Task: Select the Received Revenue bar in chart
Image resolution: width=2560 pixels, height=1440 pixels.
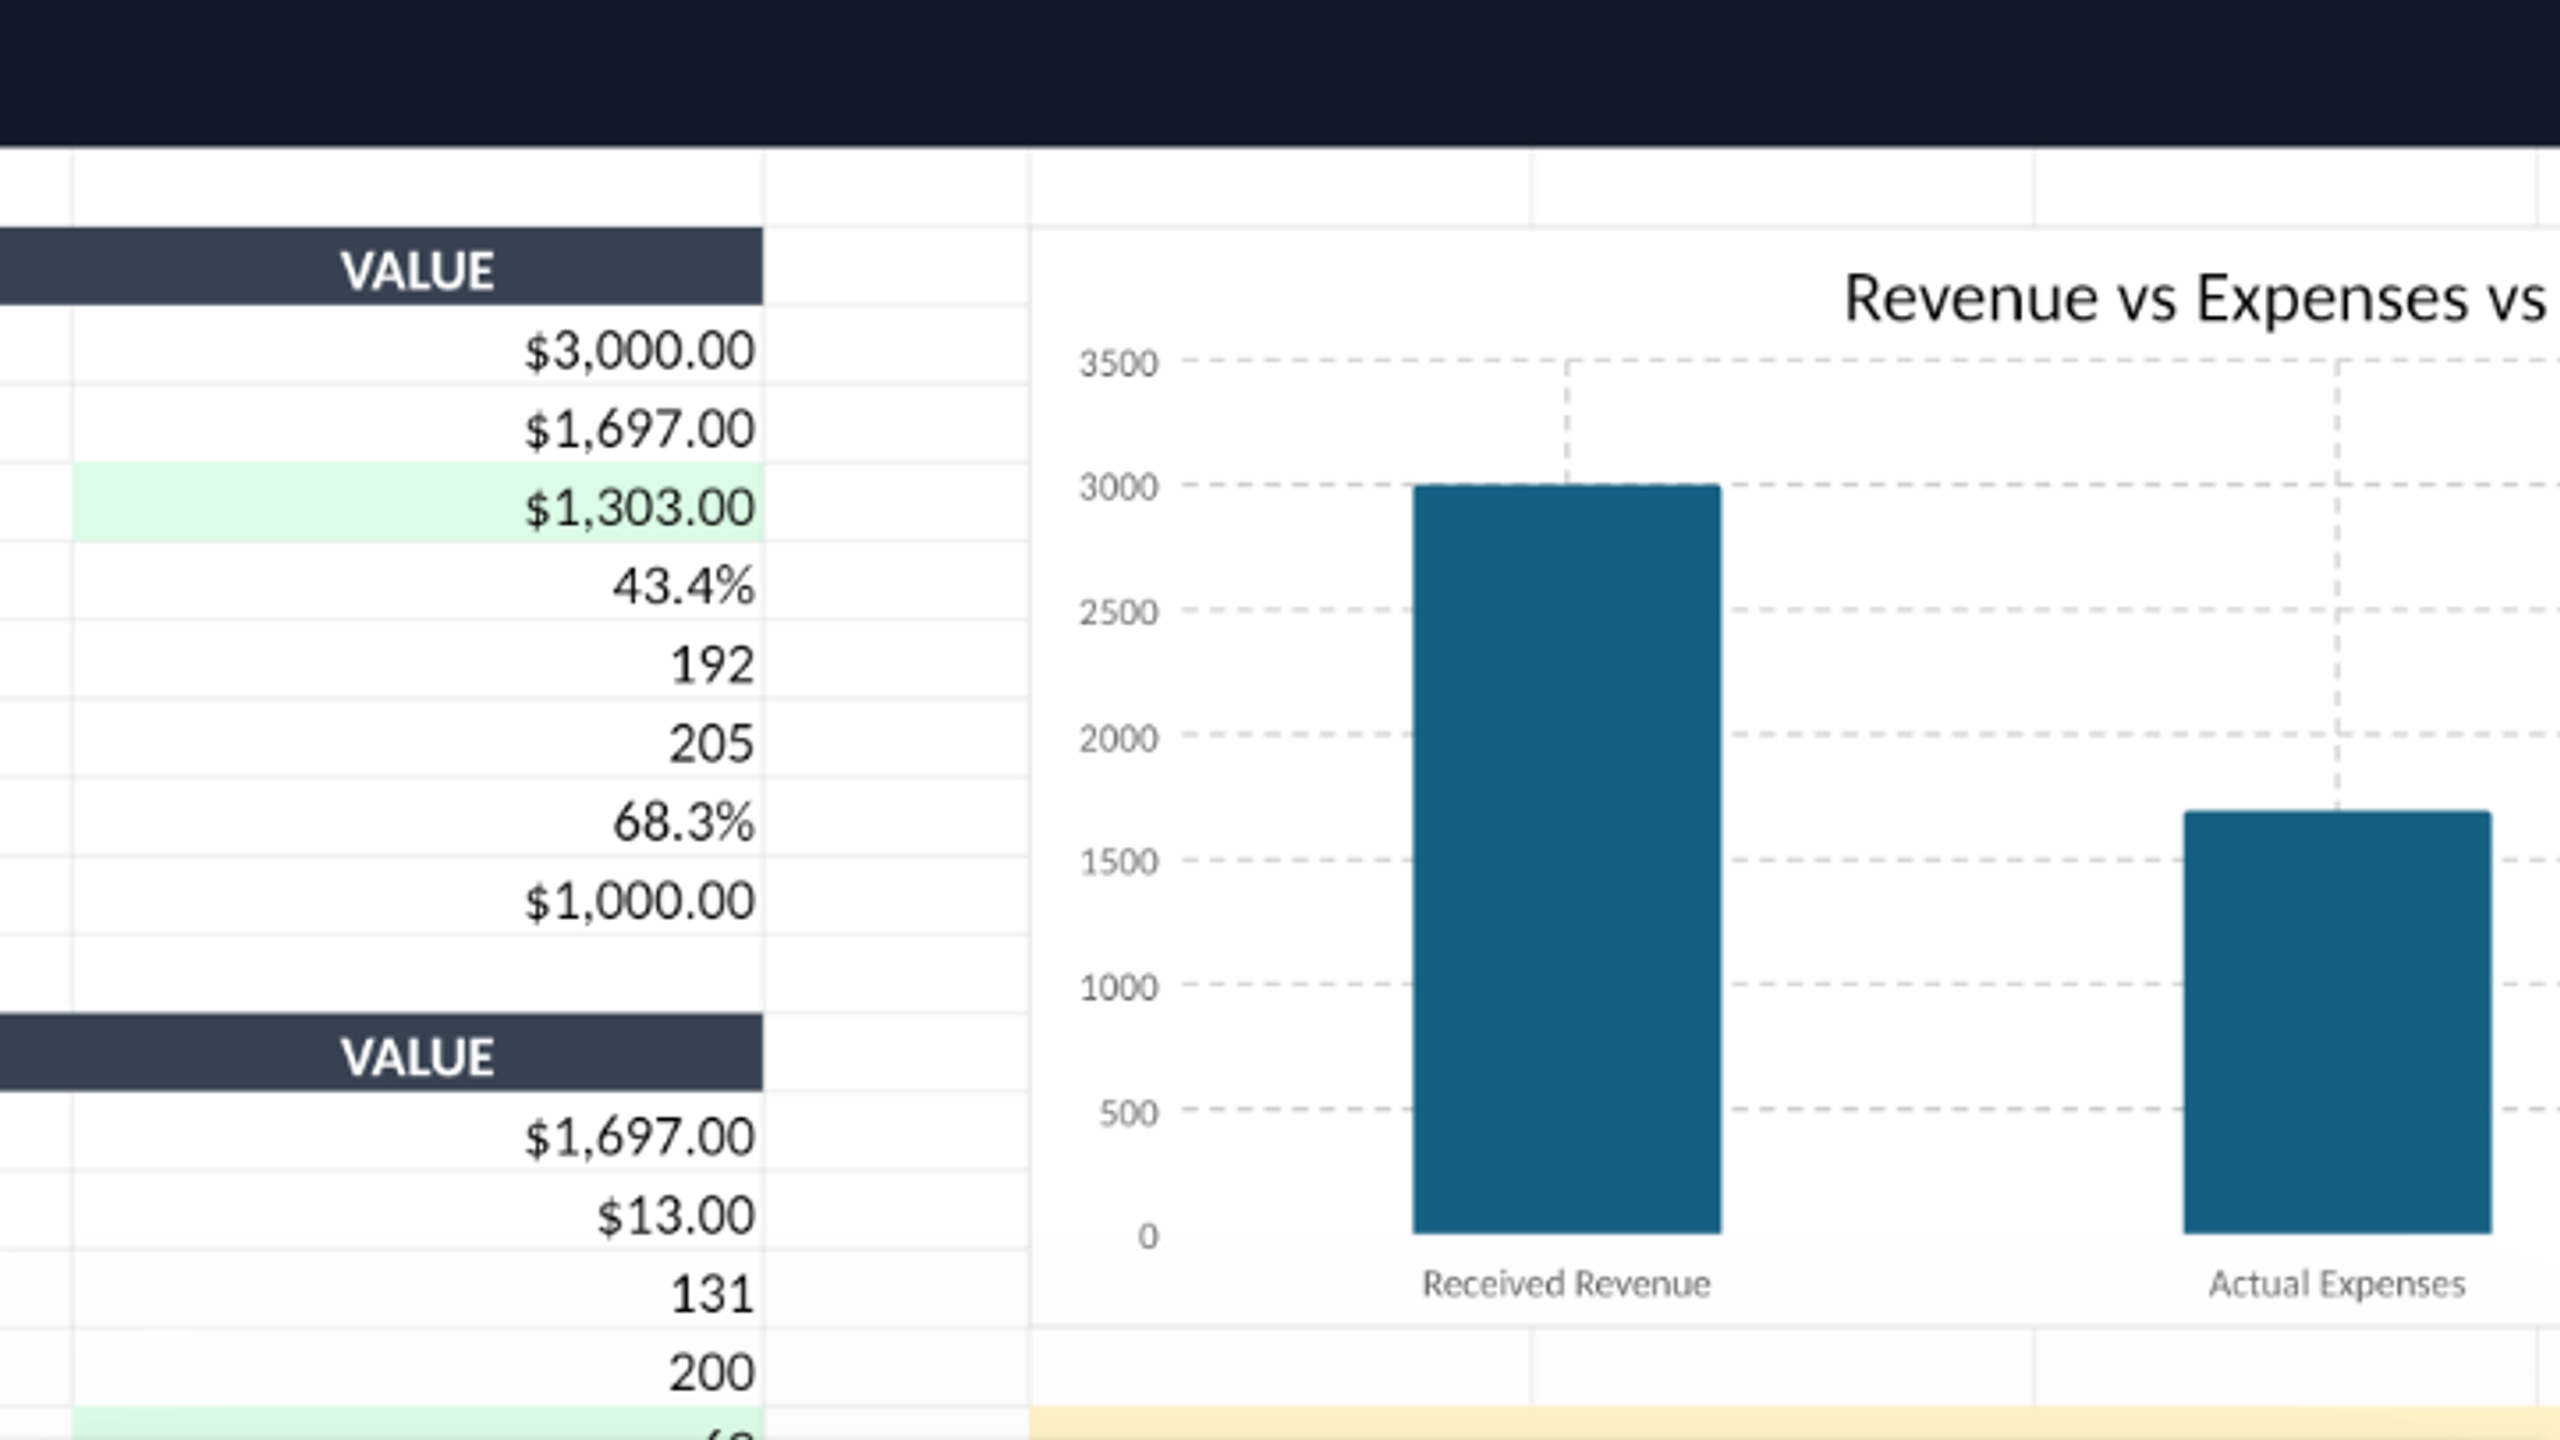Action: click(x=1567, y=859)
